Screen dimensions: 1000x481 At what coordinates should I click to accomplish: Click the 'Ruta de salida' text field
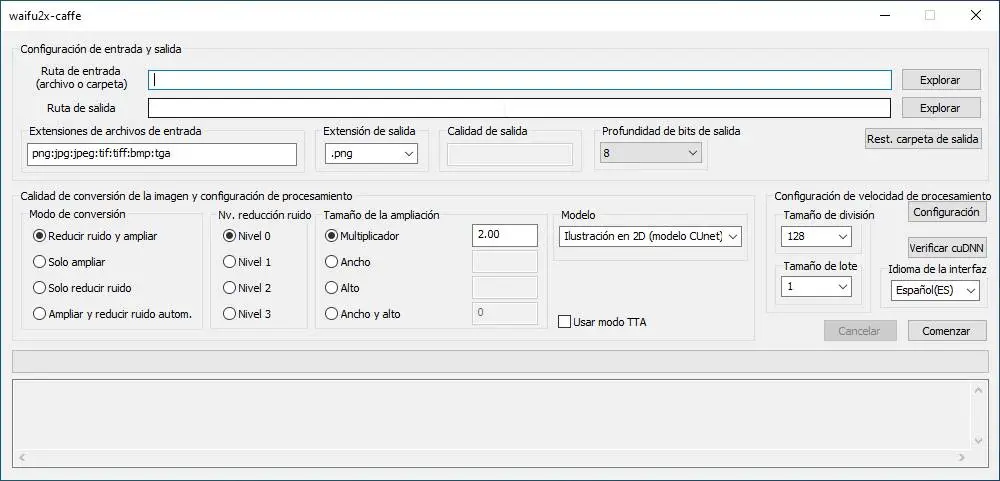coord(519,108)
